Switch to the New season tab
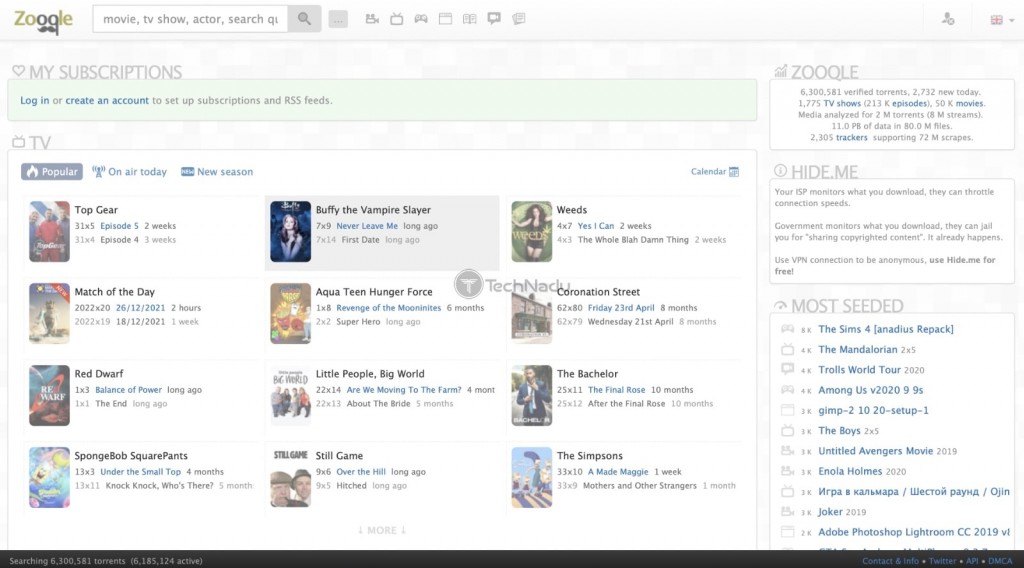Viewport: 1024px width, 568px height. pyautogui.click(x=217, y=172)
